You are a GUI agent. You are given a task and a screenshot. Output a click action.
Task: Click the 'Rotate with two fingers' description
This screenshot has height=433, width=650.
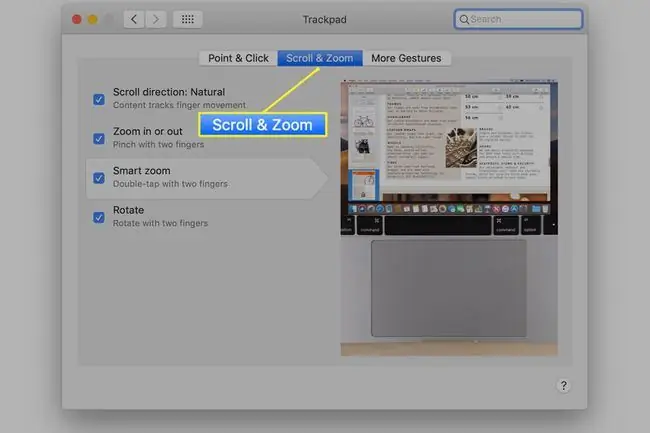point(160,223)
